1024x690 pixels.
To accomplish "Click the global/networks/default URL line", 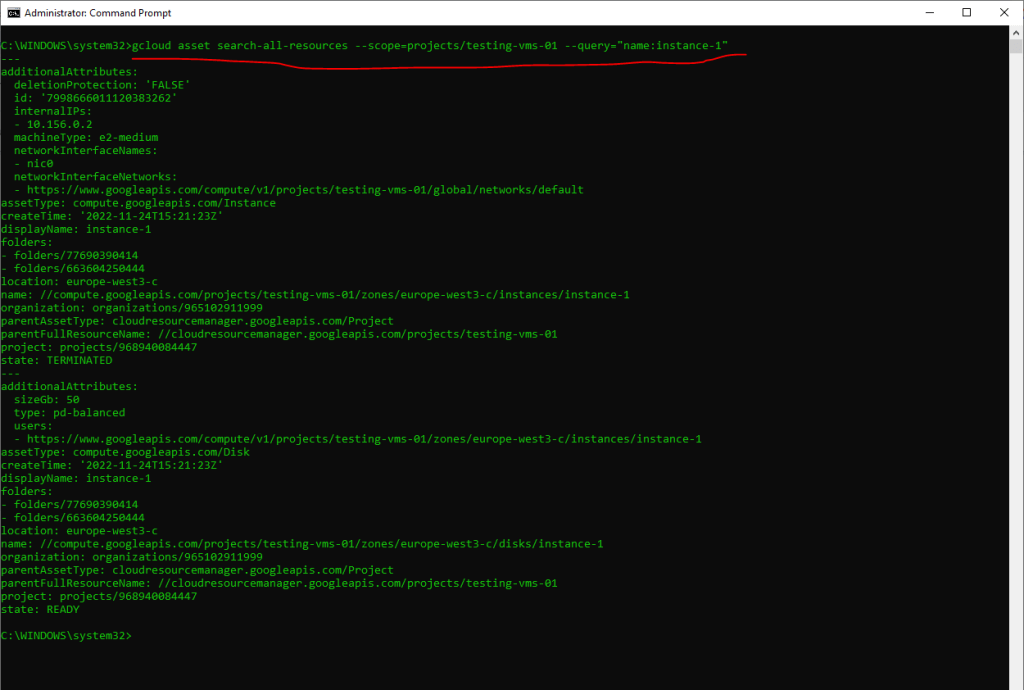I will click(305, 189).
